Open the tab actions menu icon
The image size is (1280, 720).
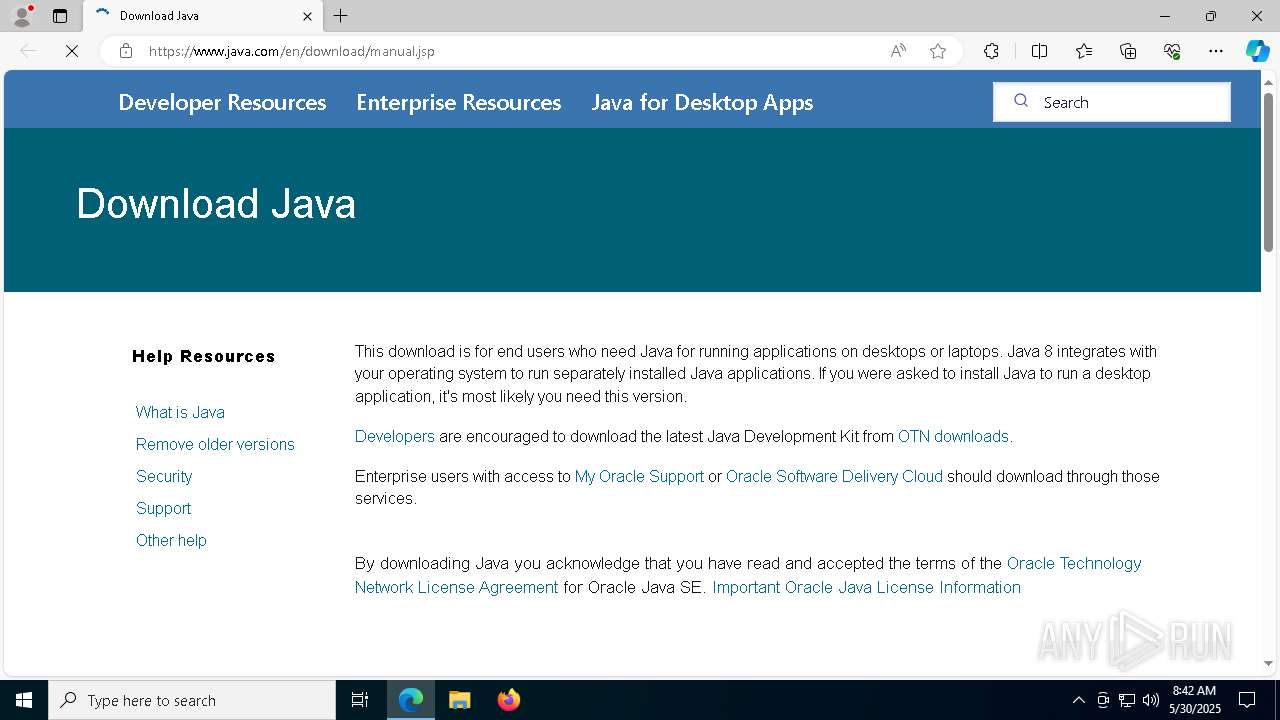60,16
